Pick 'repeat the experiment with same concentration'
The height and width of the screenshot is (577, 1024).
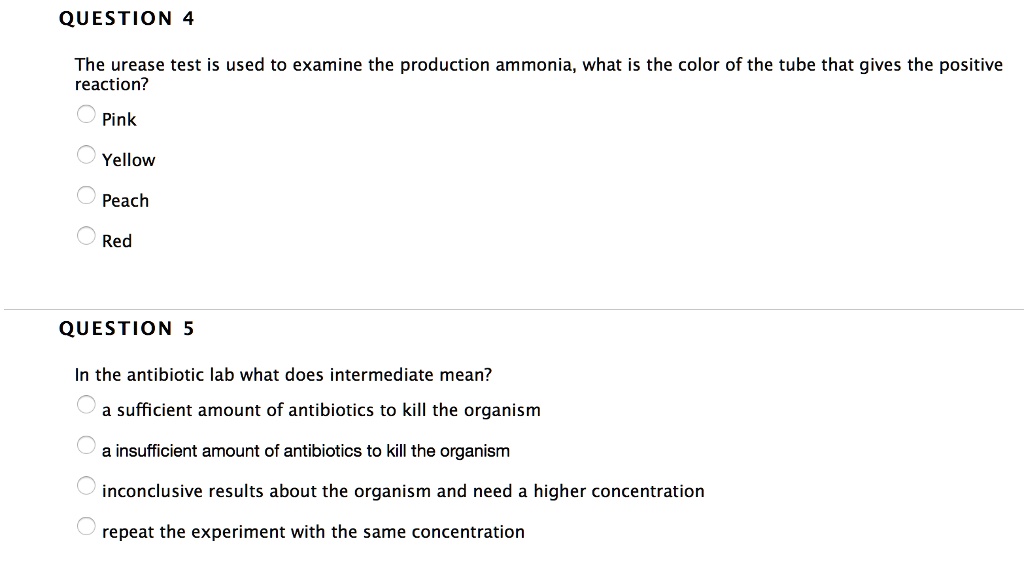(86, 525)
